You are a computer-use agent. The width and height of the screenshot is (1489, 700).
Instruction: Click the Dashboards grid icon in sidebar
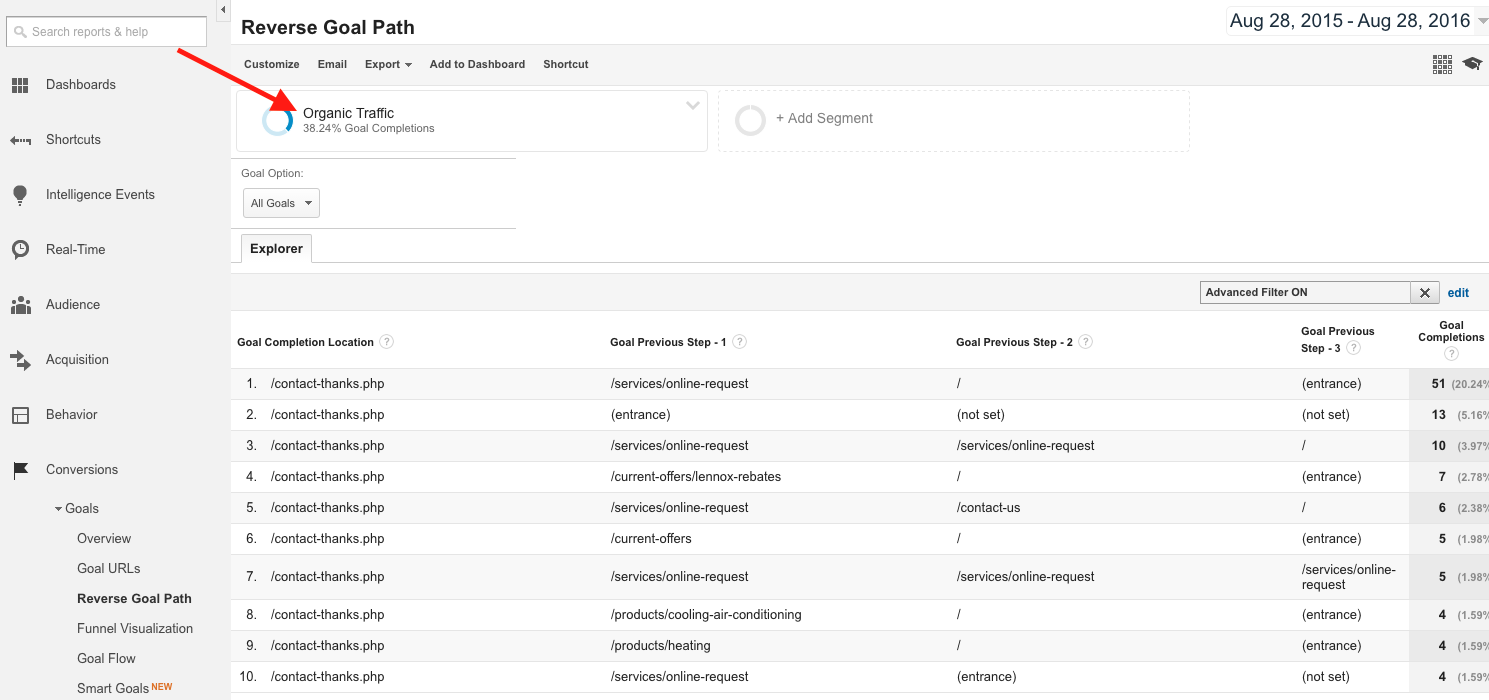coord(20,85)
